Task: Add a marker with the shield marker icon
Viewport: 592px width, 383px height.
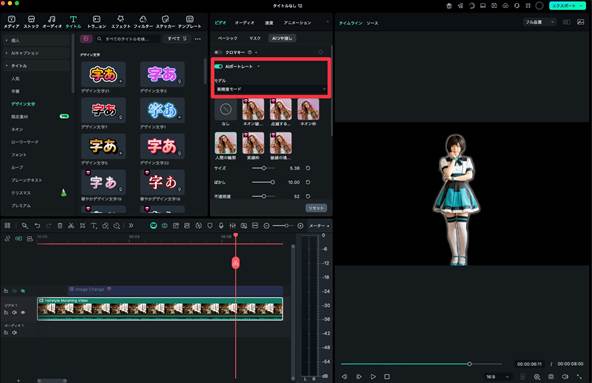Action: (210, 225)
